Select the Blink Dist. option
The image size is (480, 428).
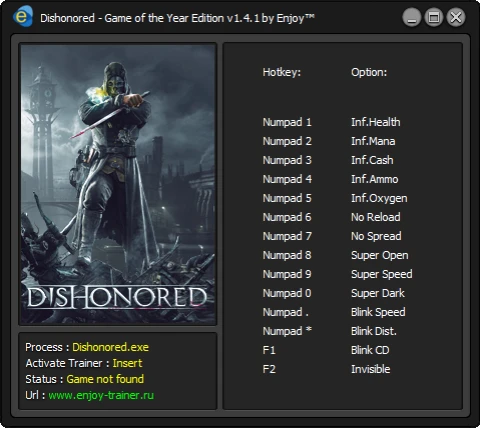click(374, 331)
